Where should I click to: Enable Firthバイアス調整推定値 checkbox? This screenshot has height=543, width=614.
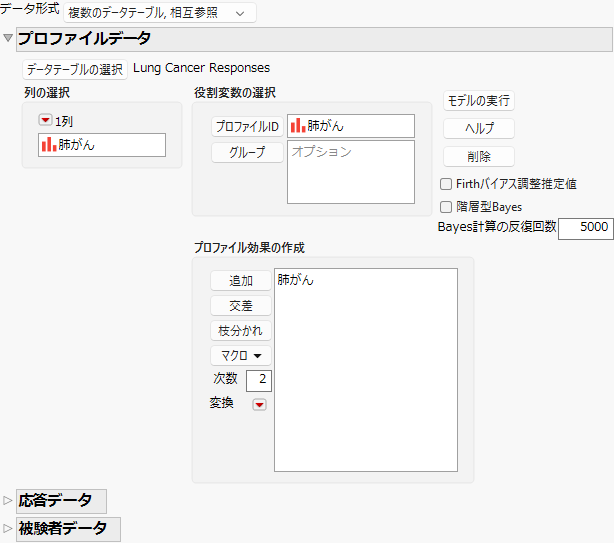click(x=446, y=184)
